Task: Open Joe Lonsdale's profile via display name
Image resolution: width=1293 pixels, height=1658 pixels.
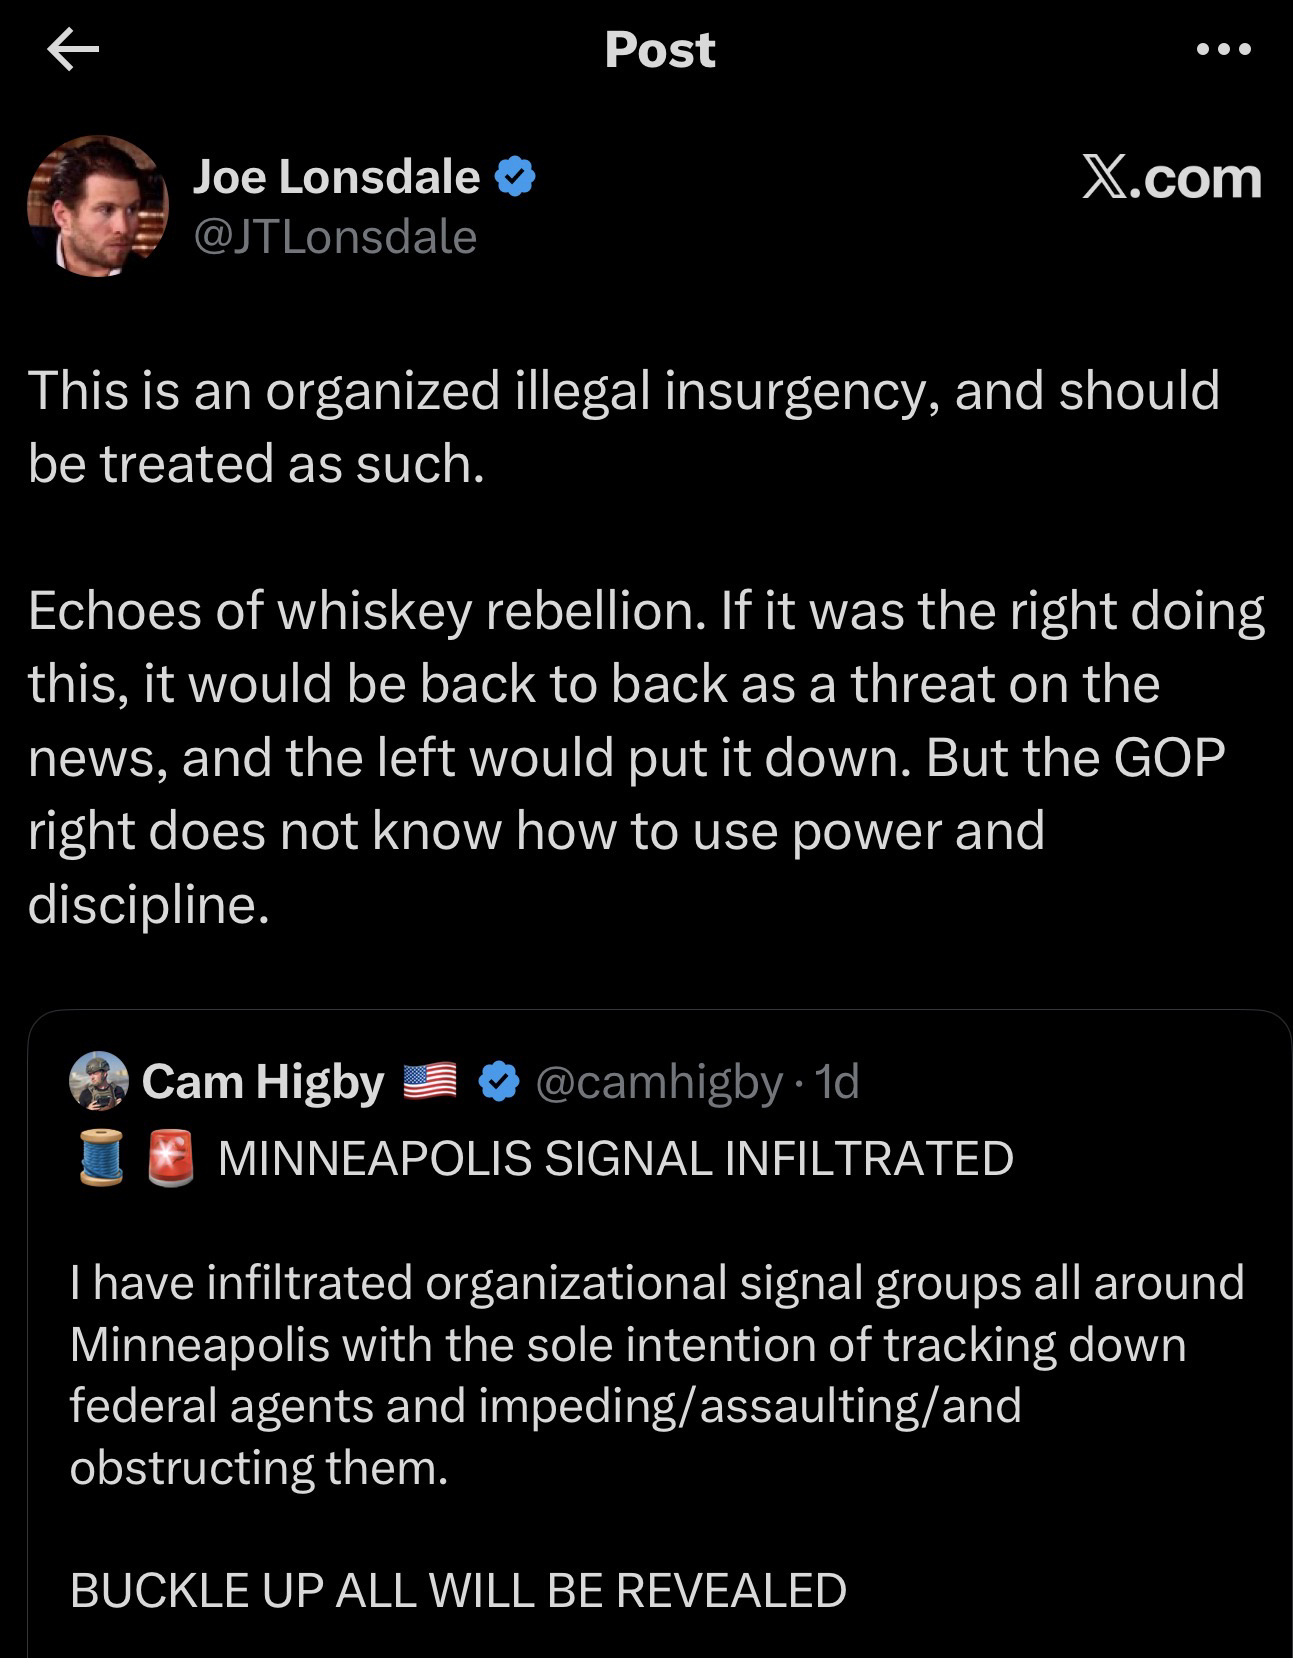Action: click(x=336, y=177)
